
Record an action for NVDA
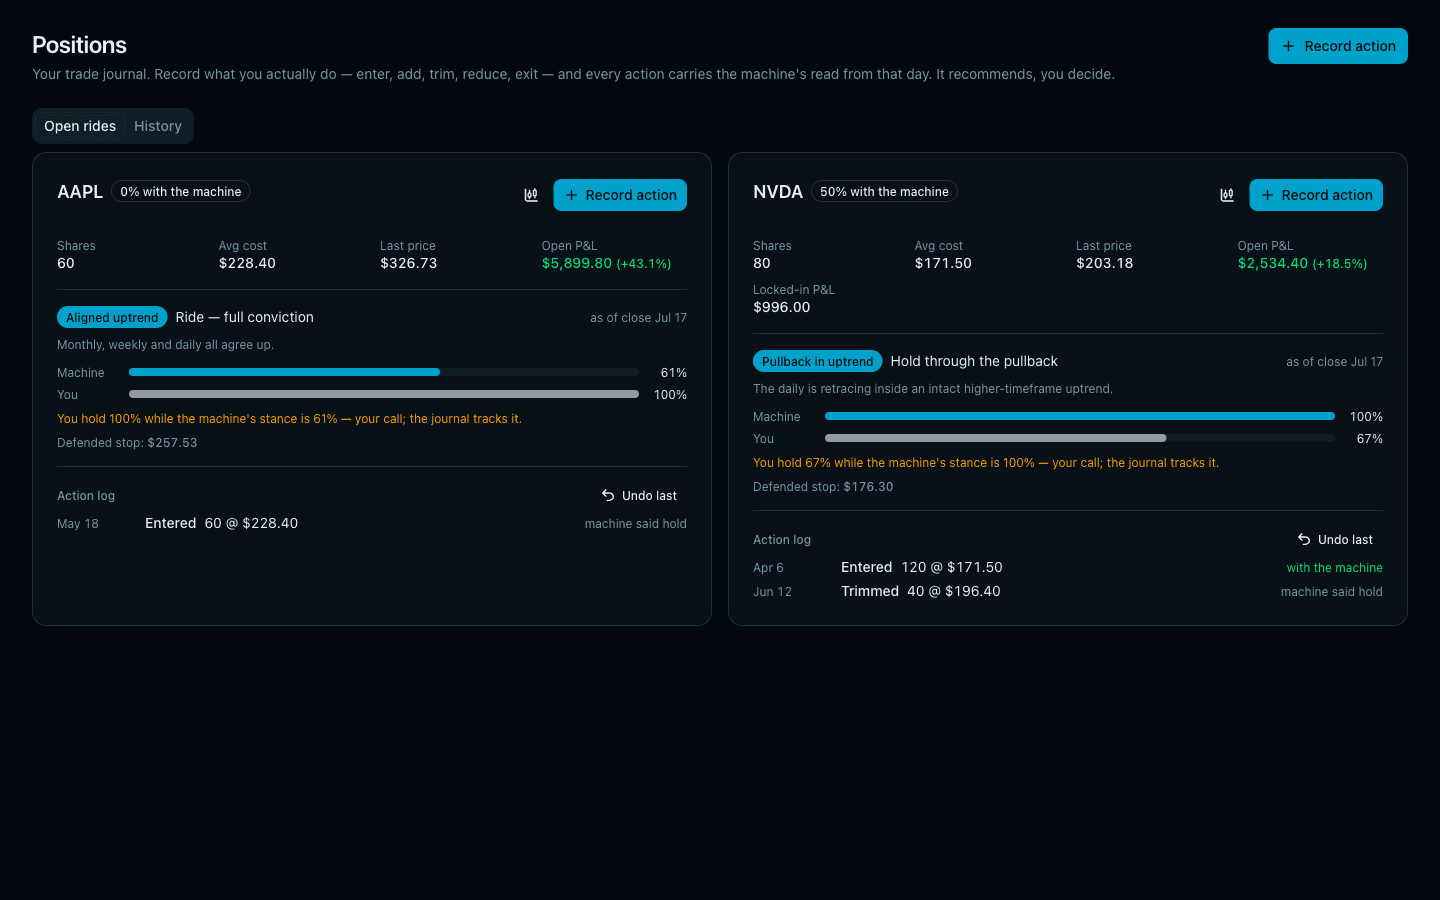coord(1316,195)
